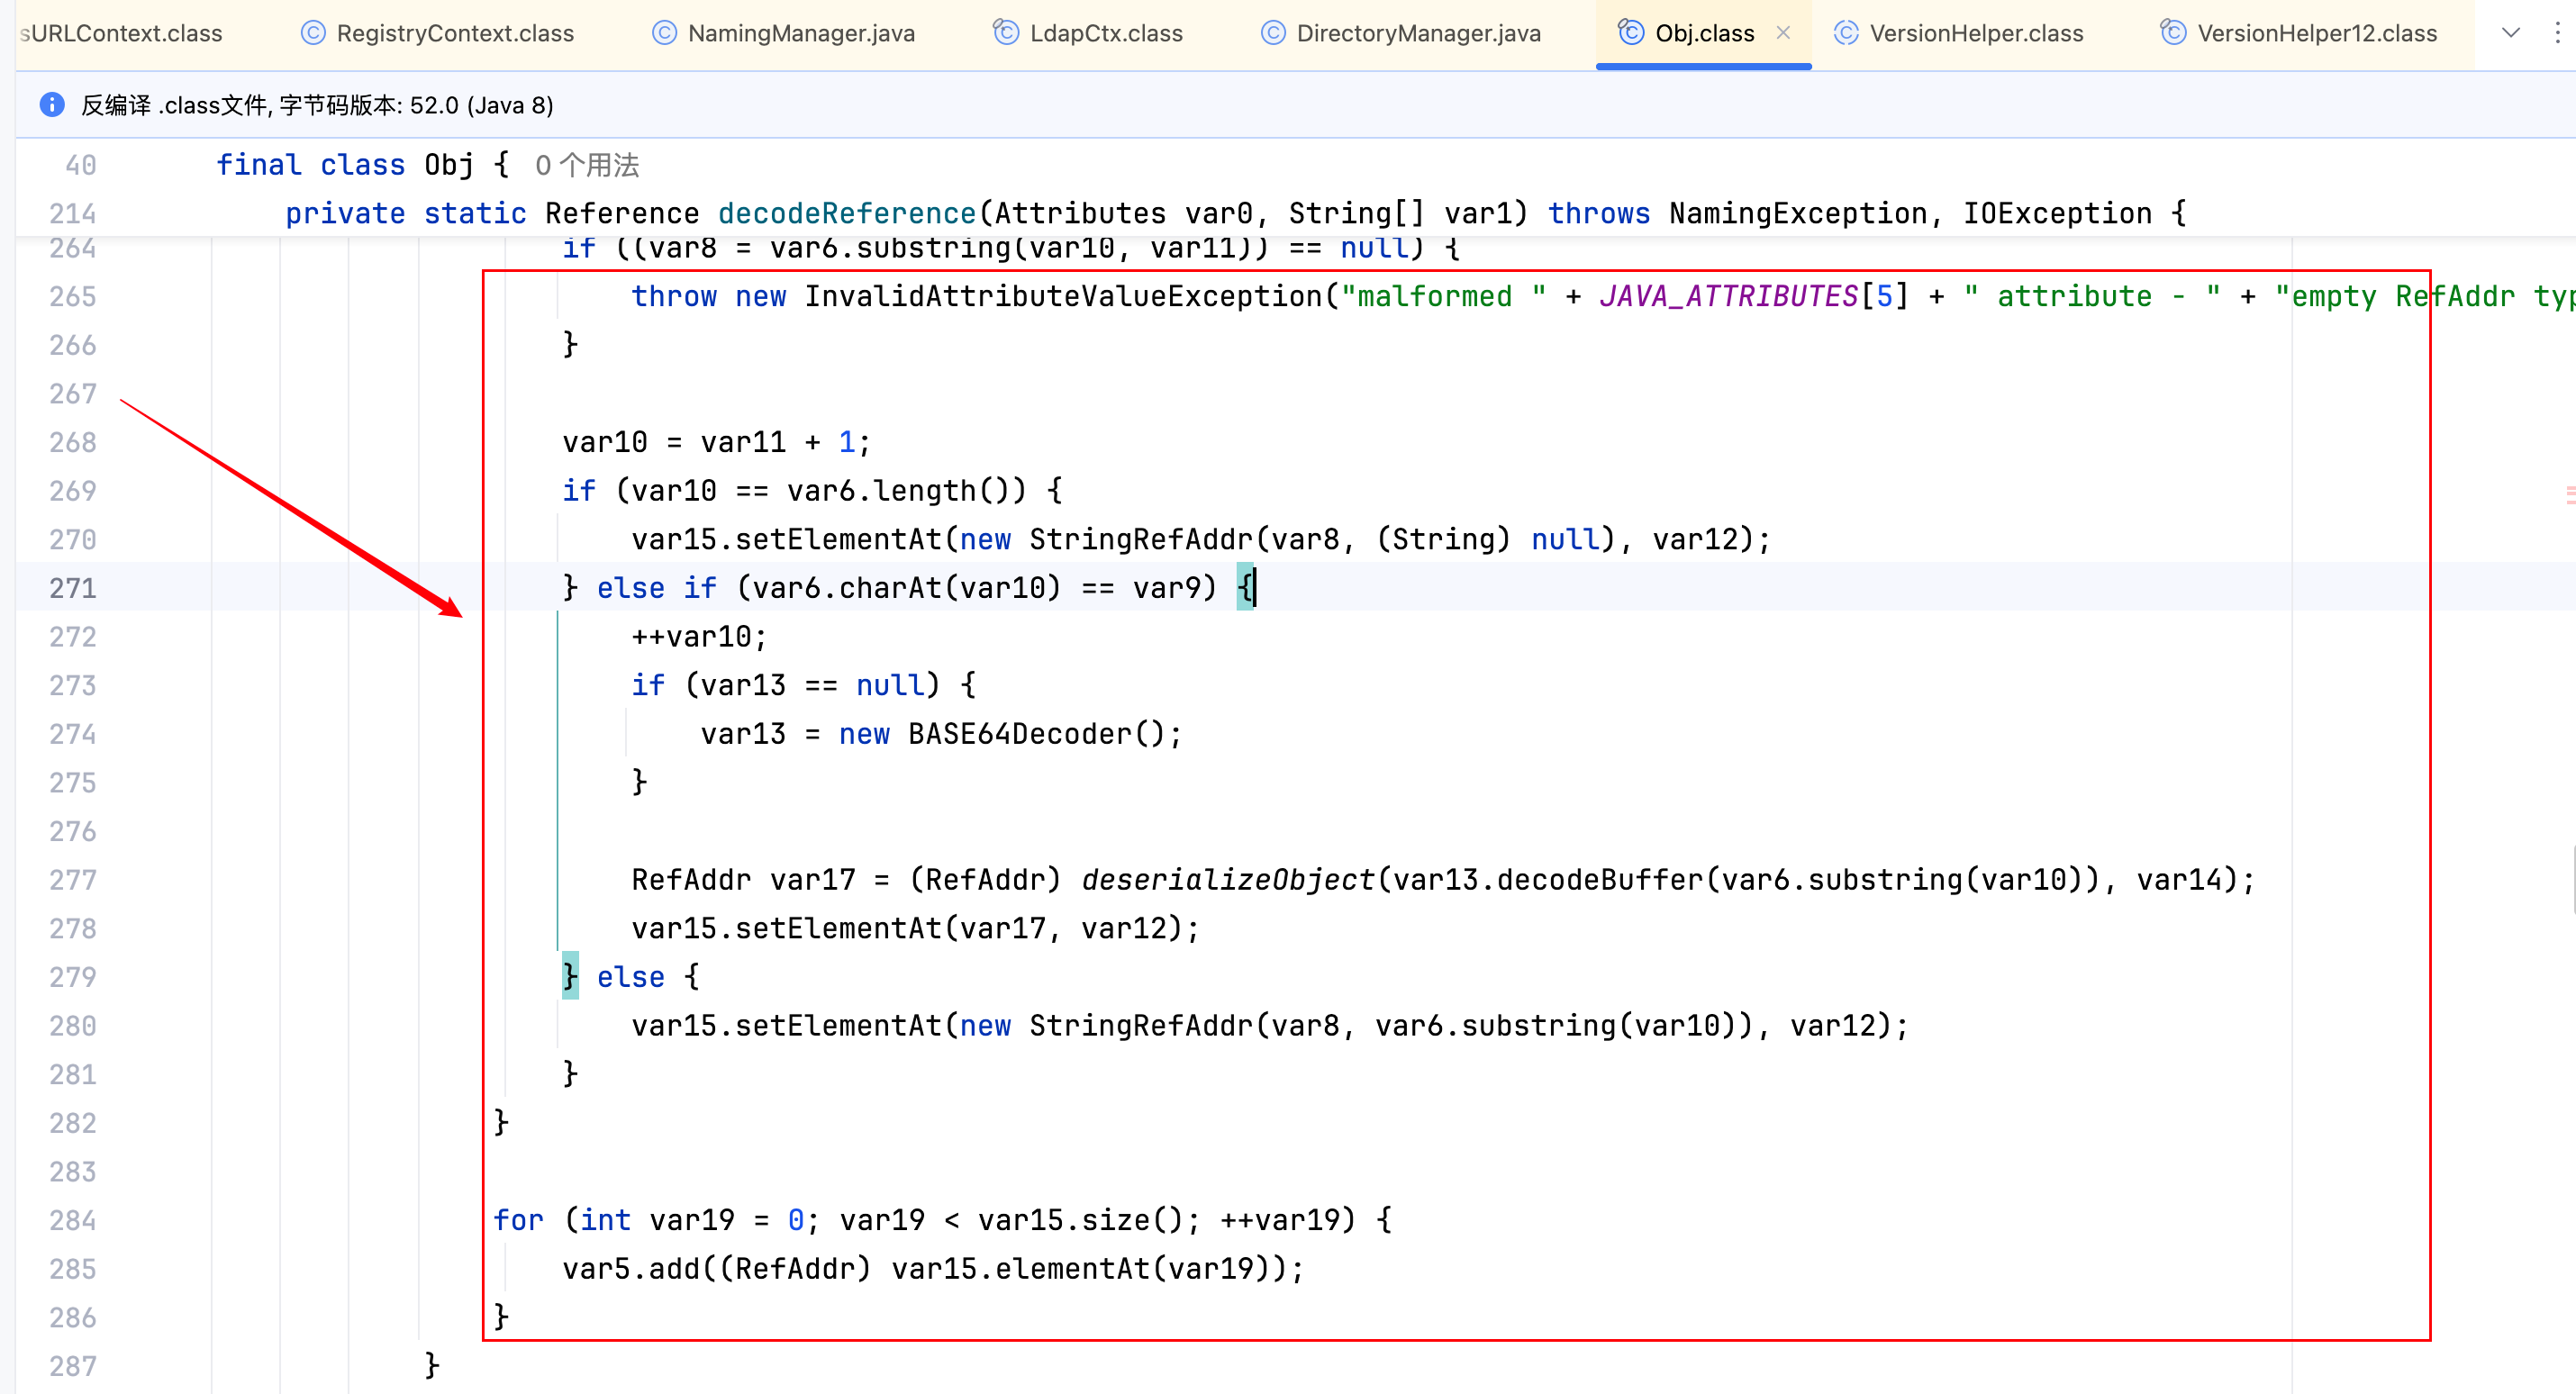Click the VersionHelper12.class file icon
This screenshot has width=2576, height=1394.
[2173, 33]
